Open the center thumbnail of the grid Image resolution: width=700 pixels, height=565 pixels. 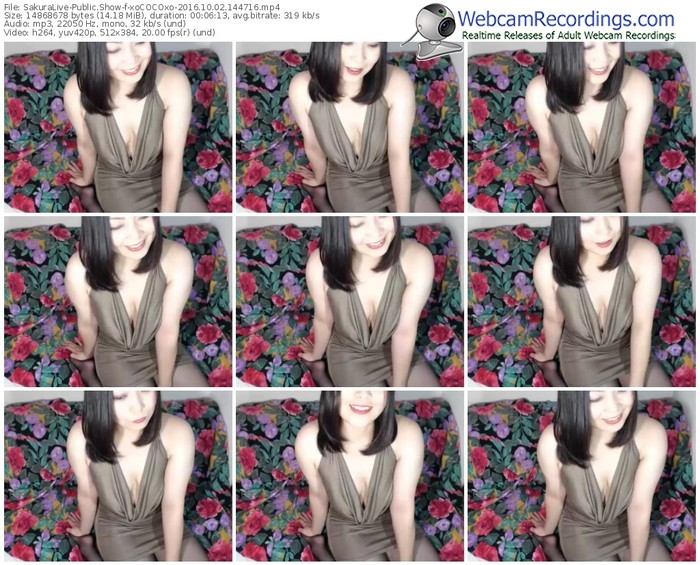coord(350,302)
